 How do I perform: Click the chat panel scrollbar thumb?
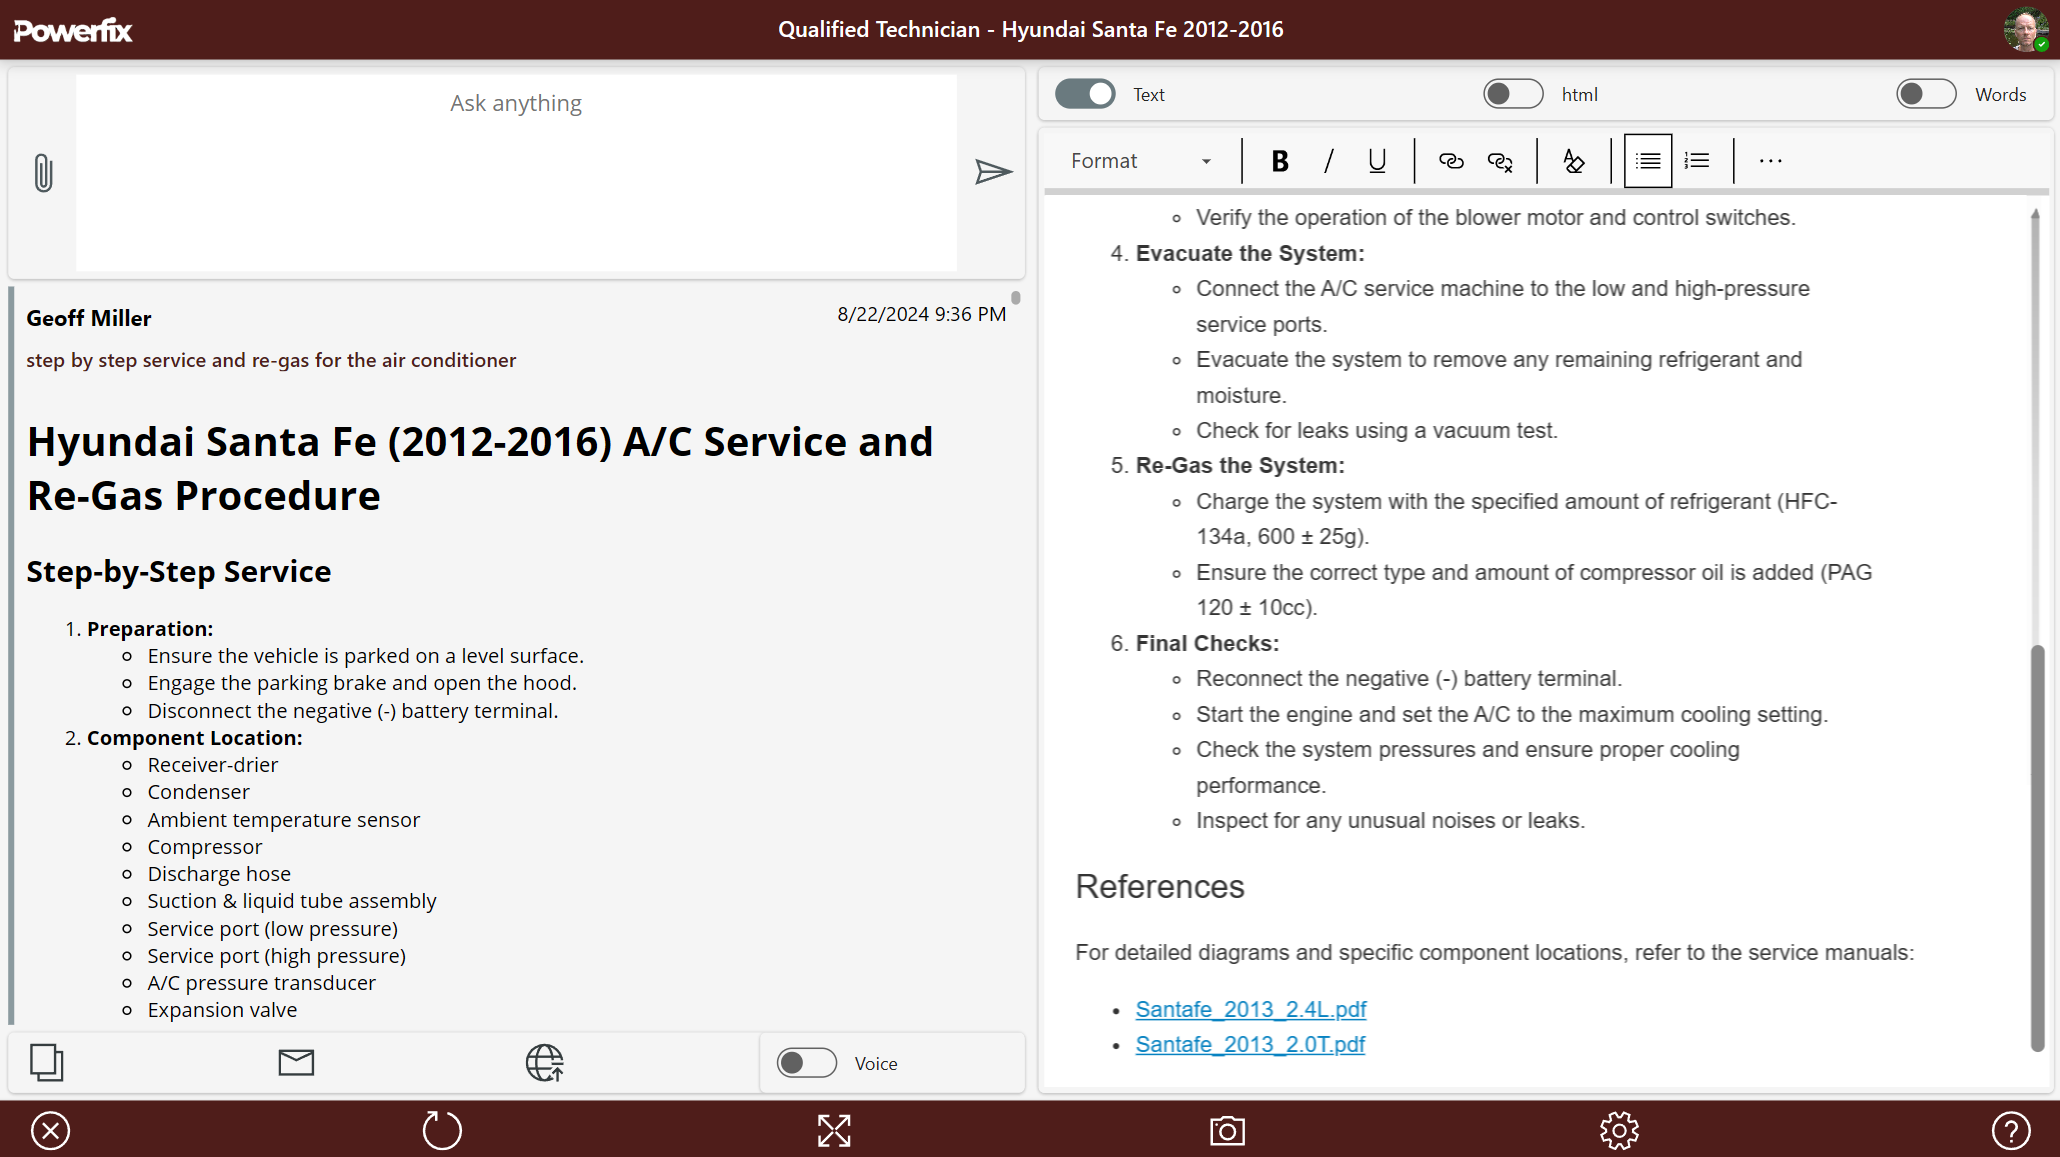pos(1015,298)
